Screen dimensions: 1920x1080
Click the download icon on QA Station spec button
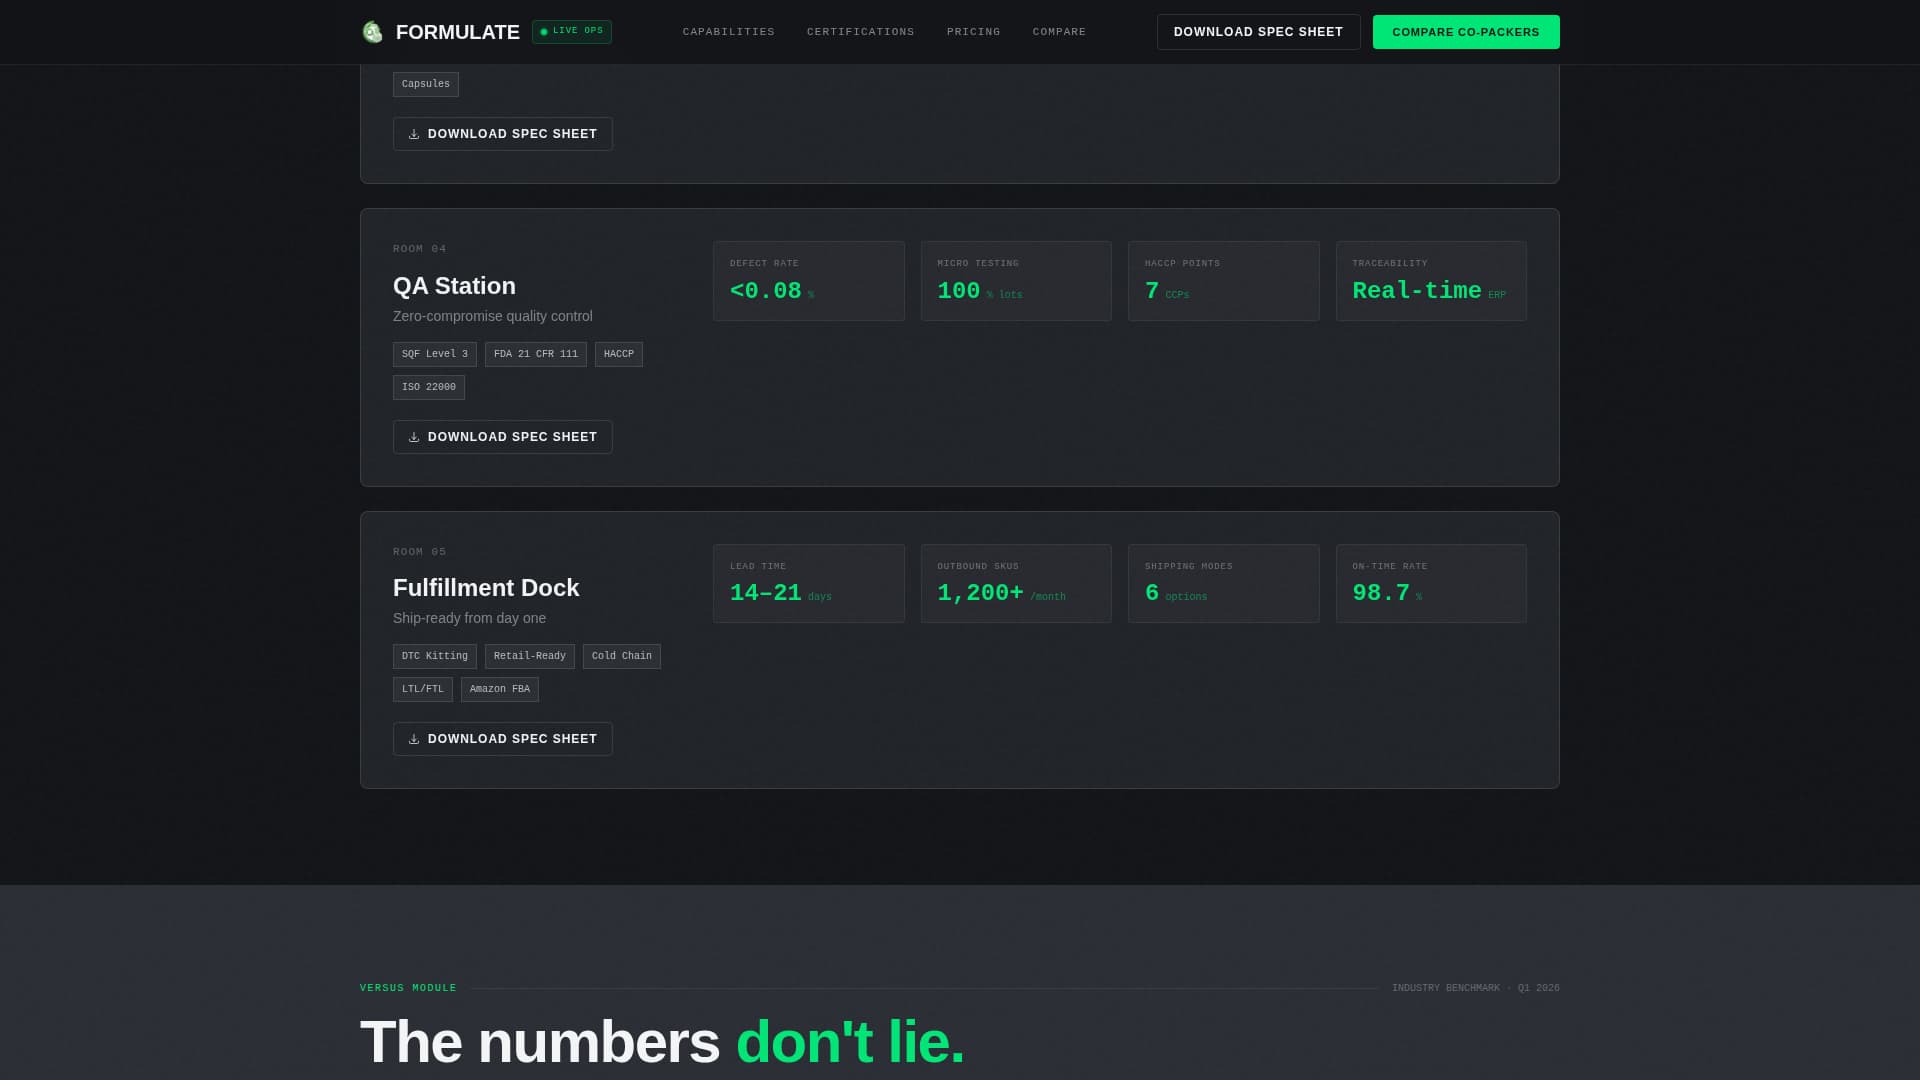[415, 437]
